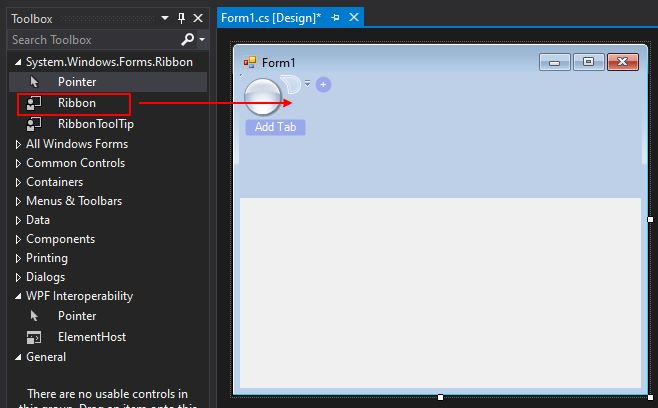The image size is (658, 408).
Task: Click the Toolbox panel title
Action: 32,19
